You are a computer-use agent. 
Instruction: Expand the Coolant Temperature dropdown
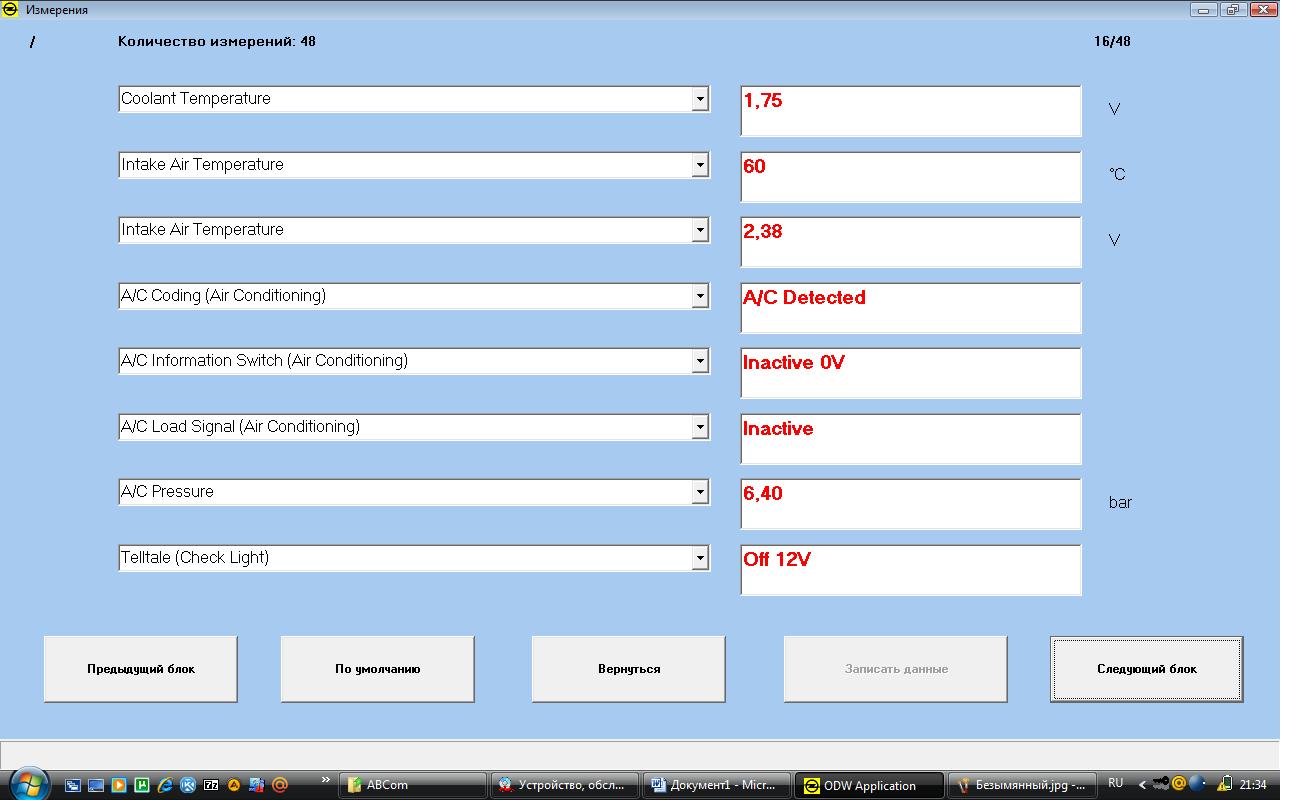point(700,99)
